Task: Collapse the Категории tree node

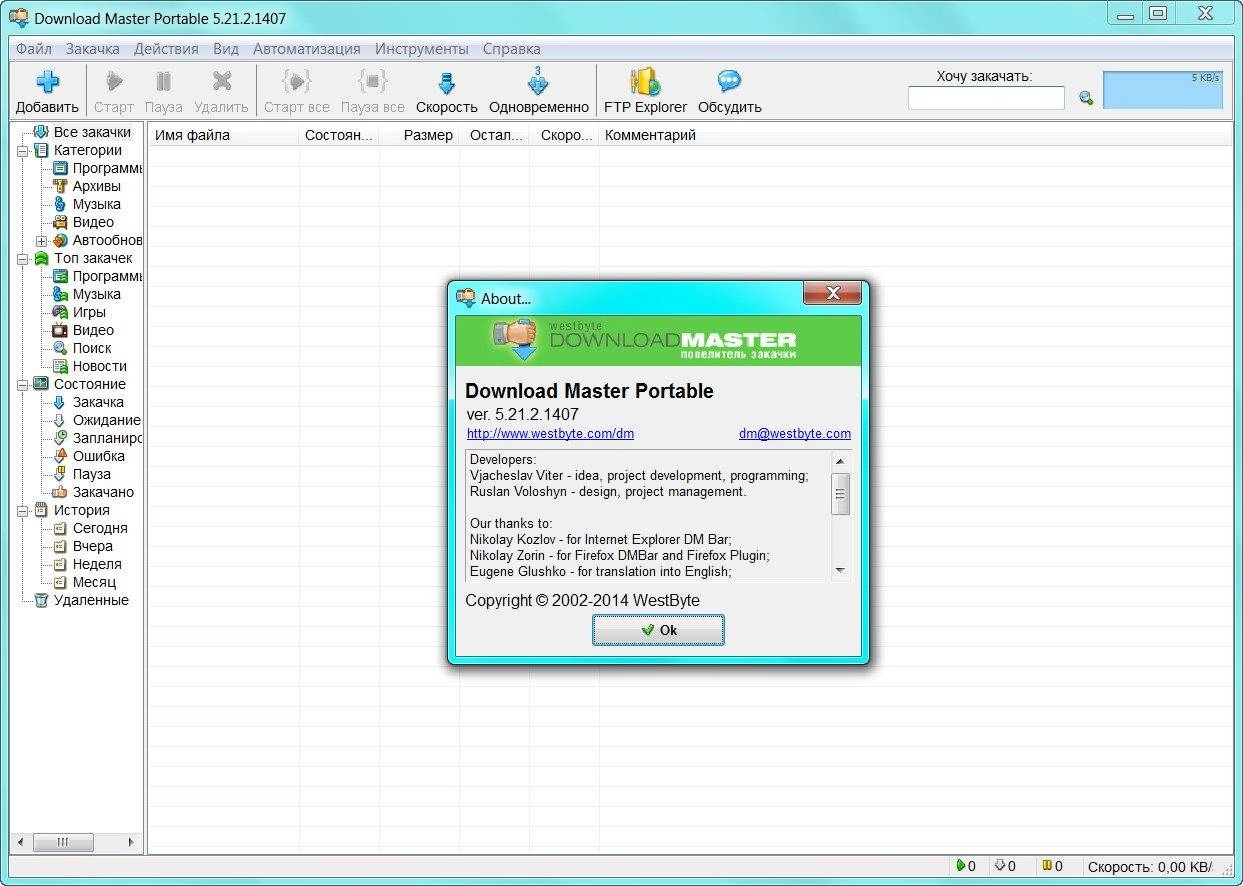Action: 23,151
